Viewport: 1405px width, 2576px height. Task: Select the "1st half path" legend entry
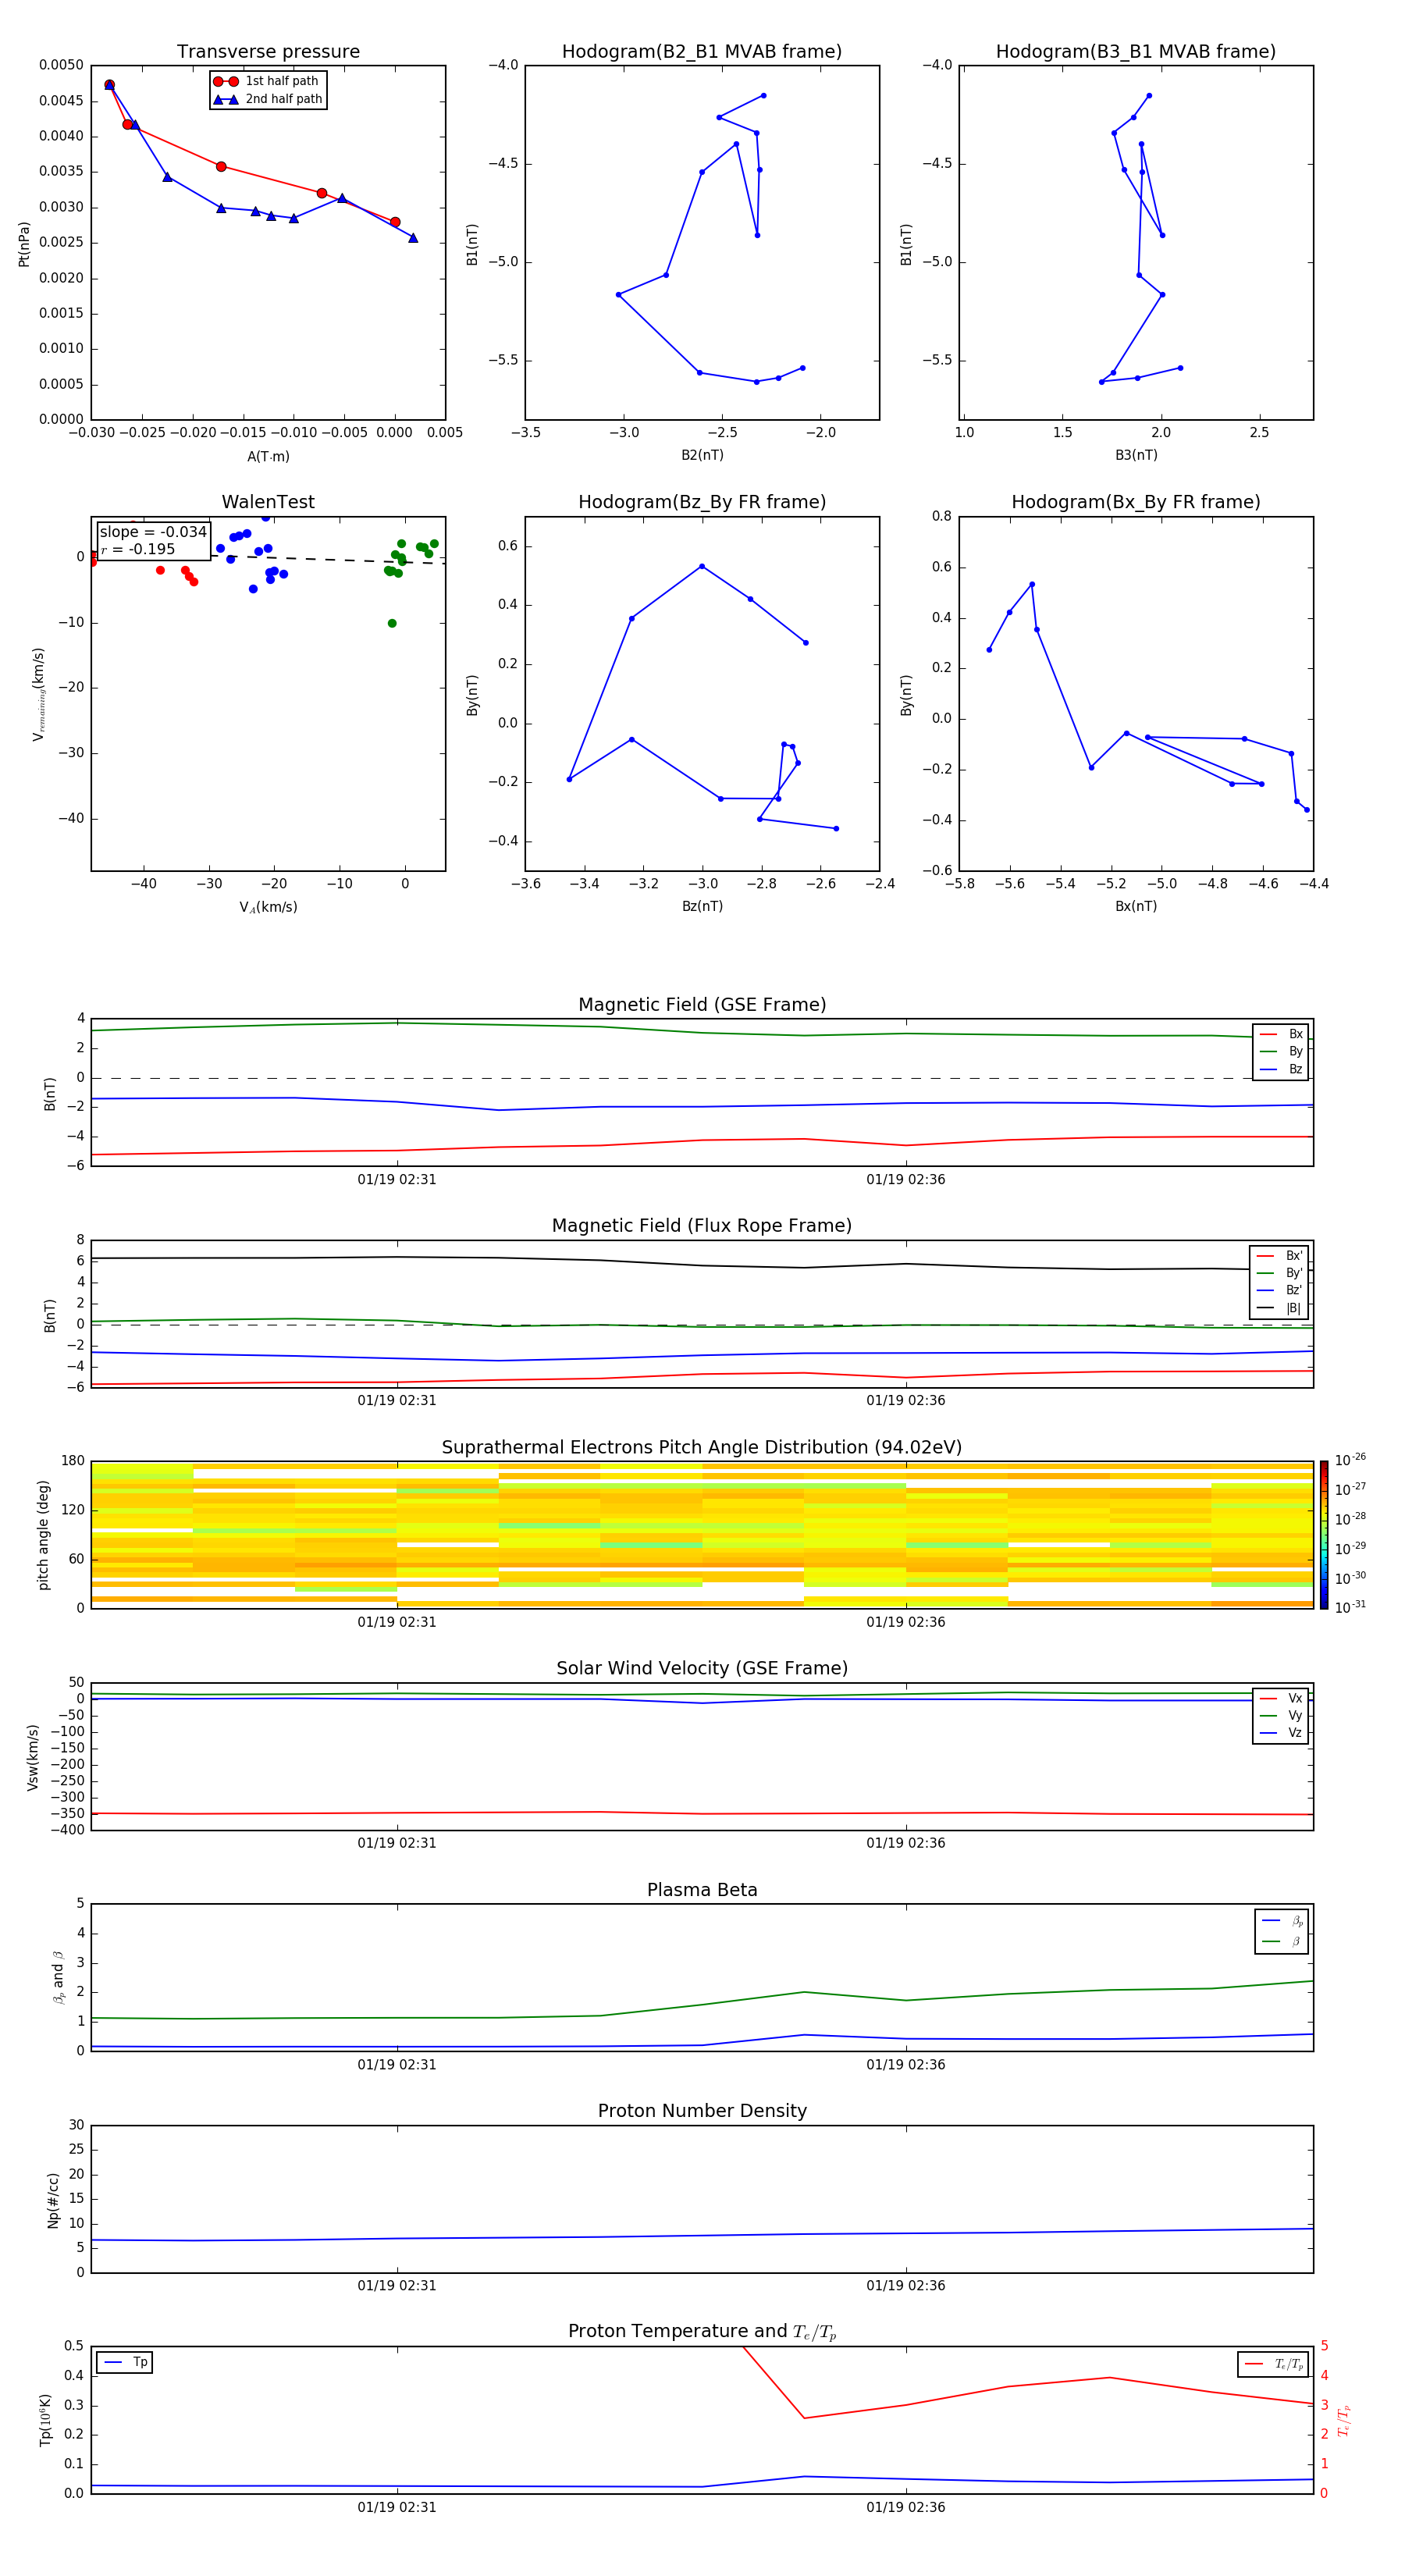coord(267,81)
